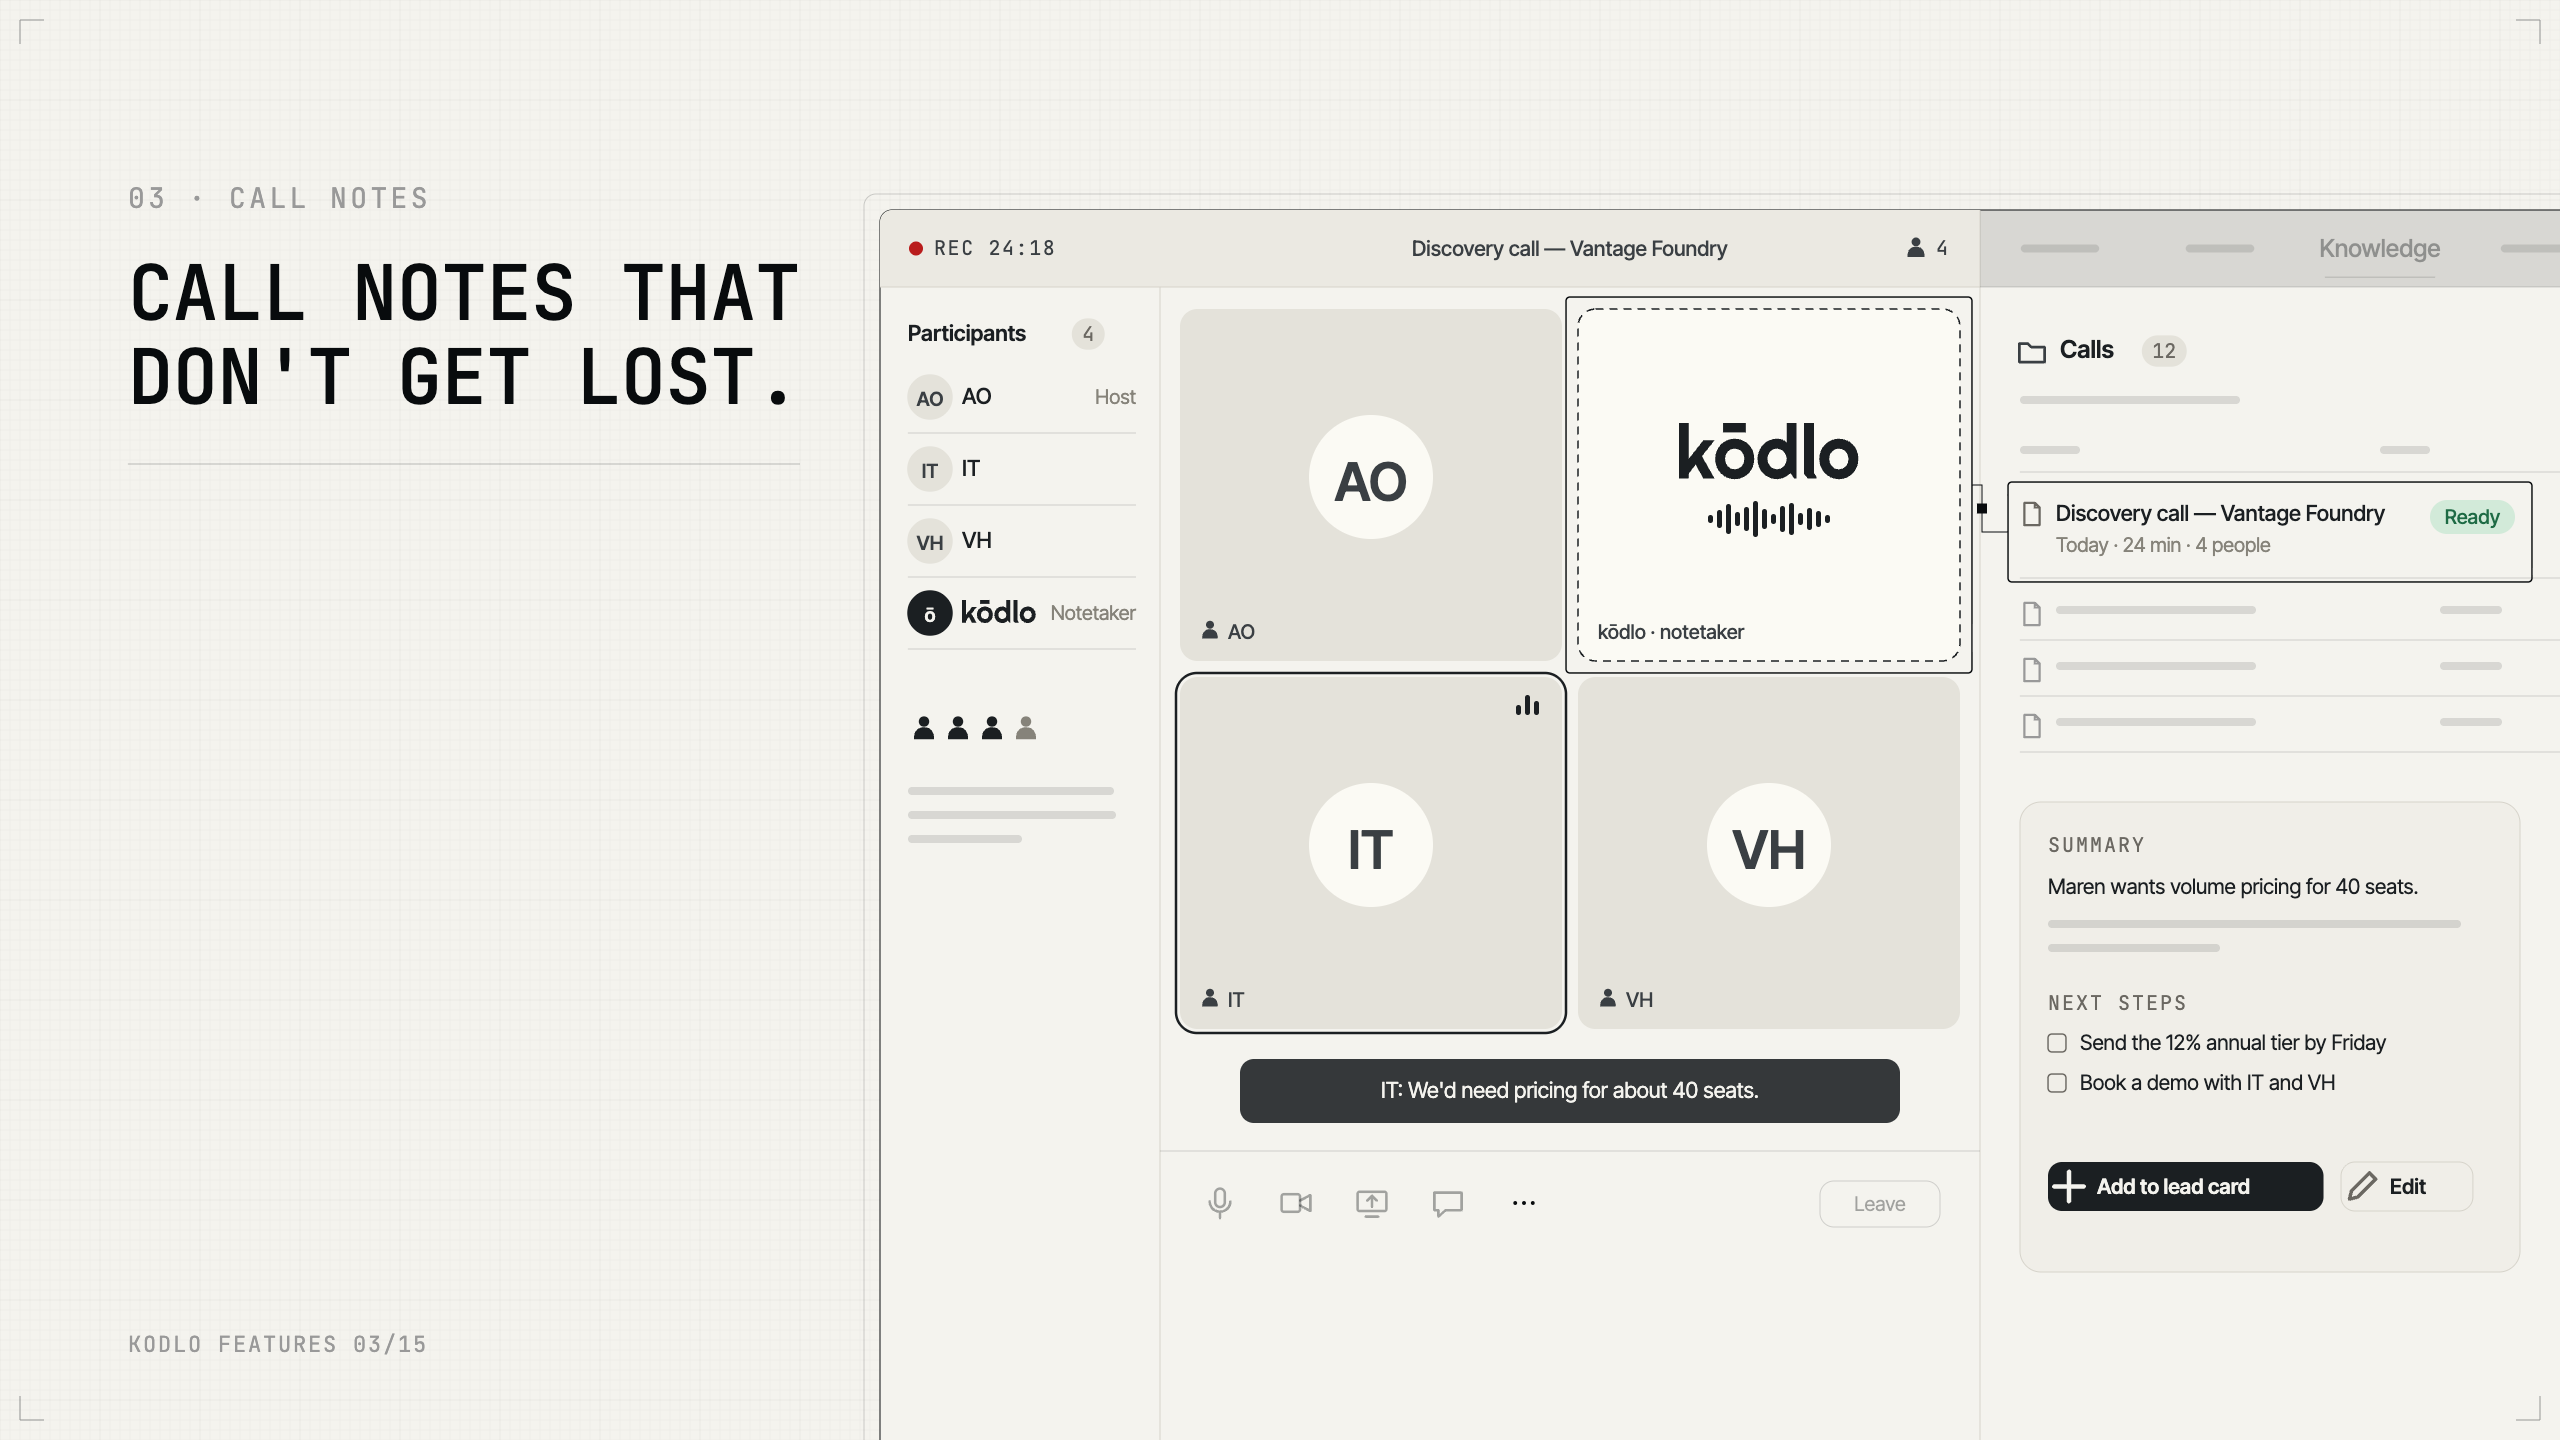Click the red REC recording indicator
2560x1440 pixels.
pos(915,248)
